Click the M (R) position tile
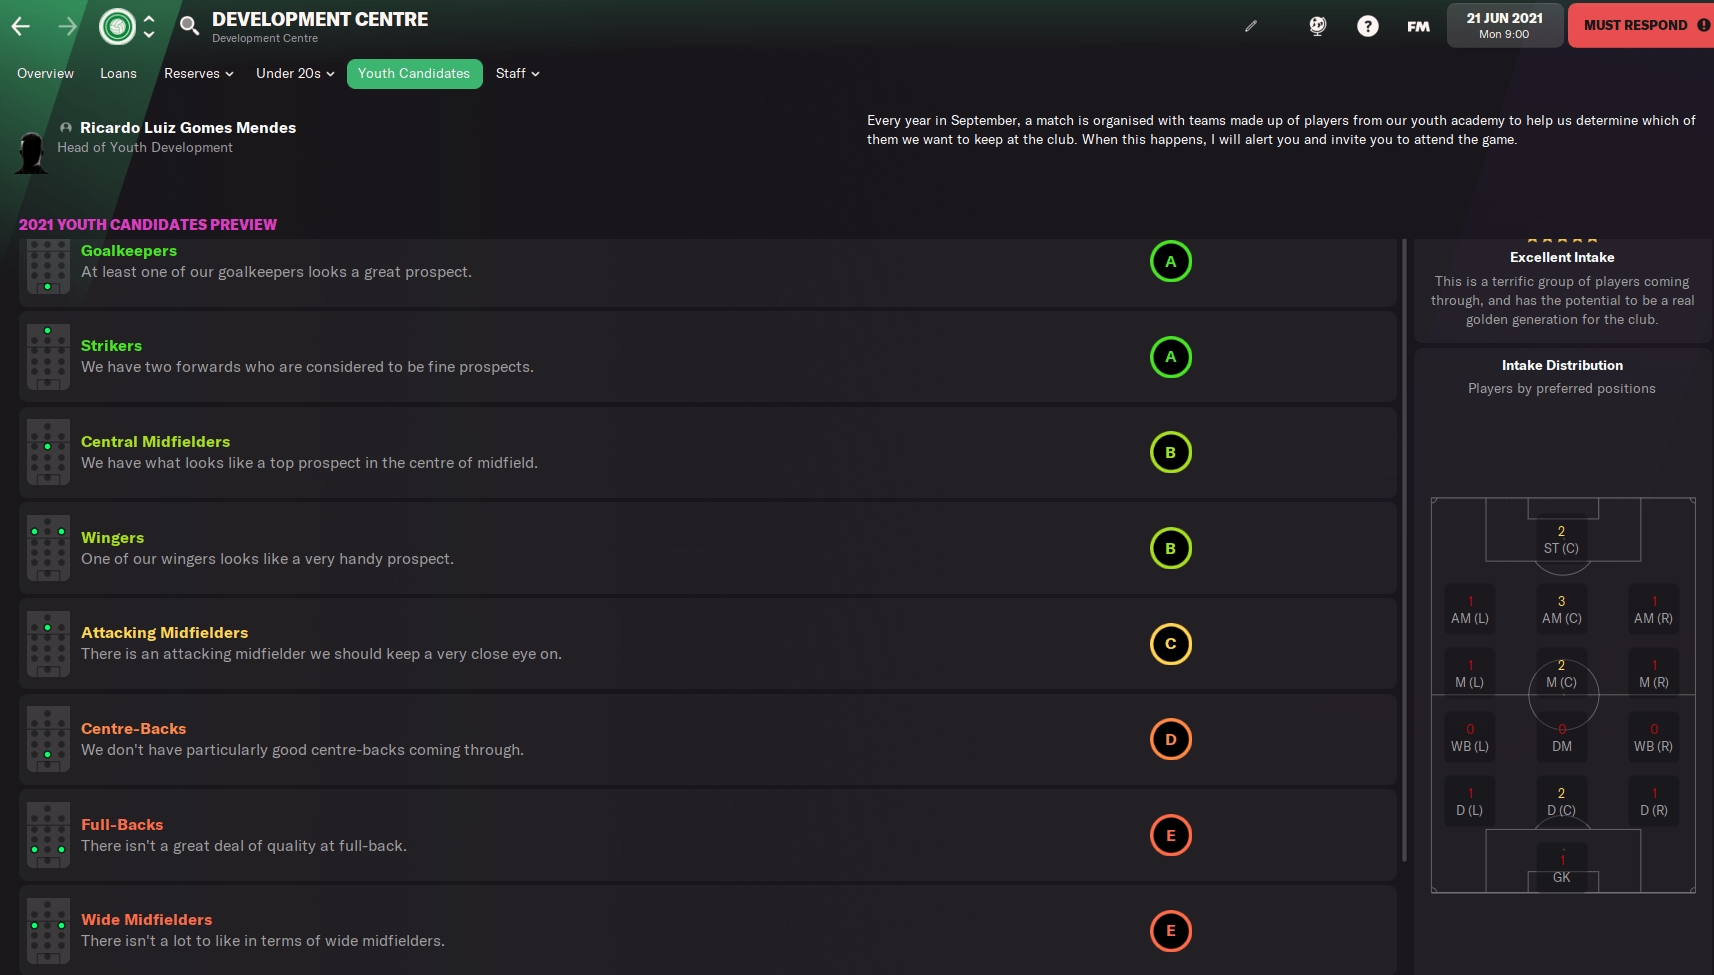 pos(1653,673)
